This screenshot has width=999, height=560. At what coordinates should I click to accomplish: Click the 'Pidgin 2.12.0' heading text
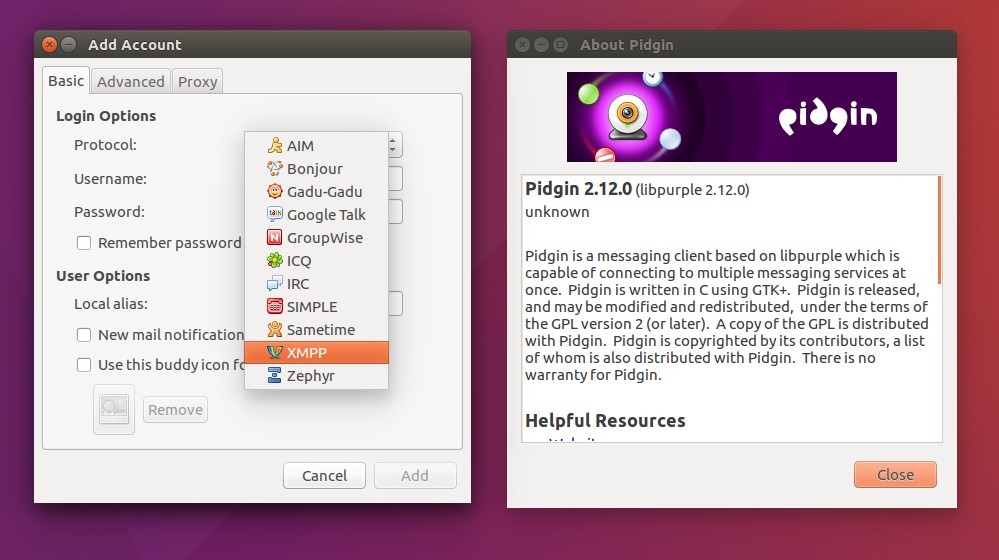point(579,189)
